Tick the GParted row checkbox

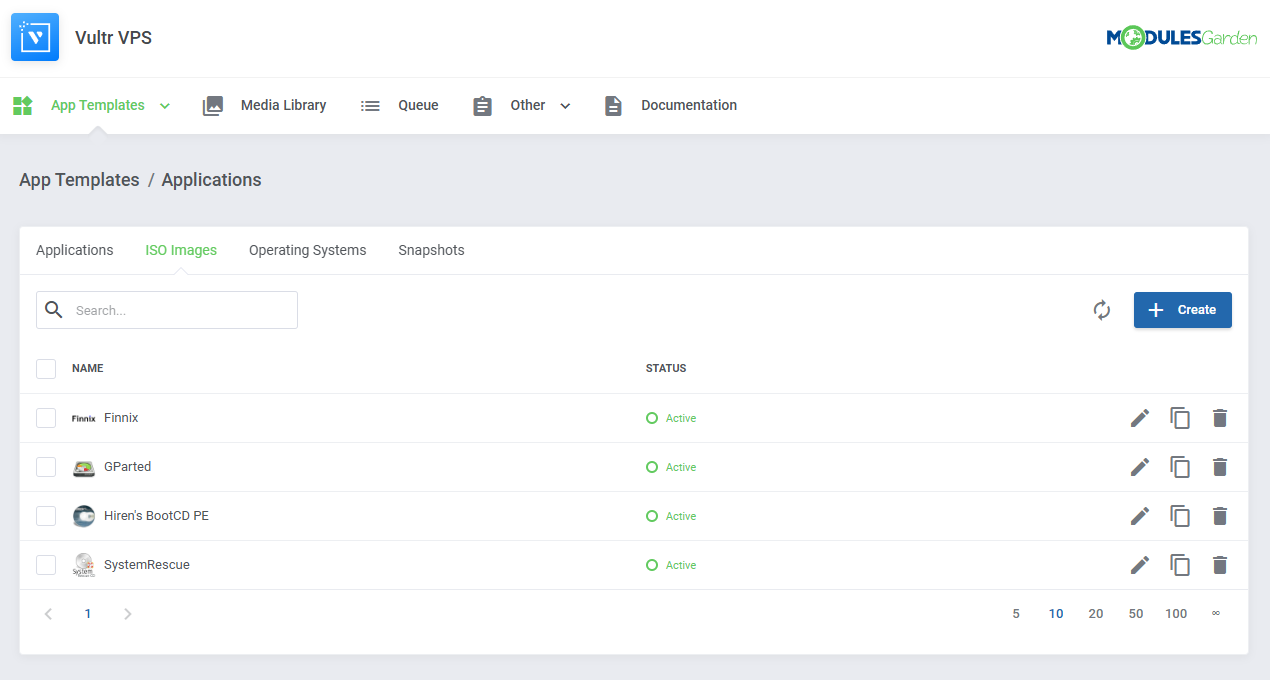[45, 467]
